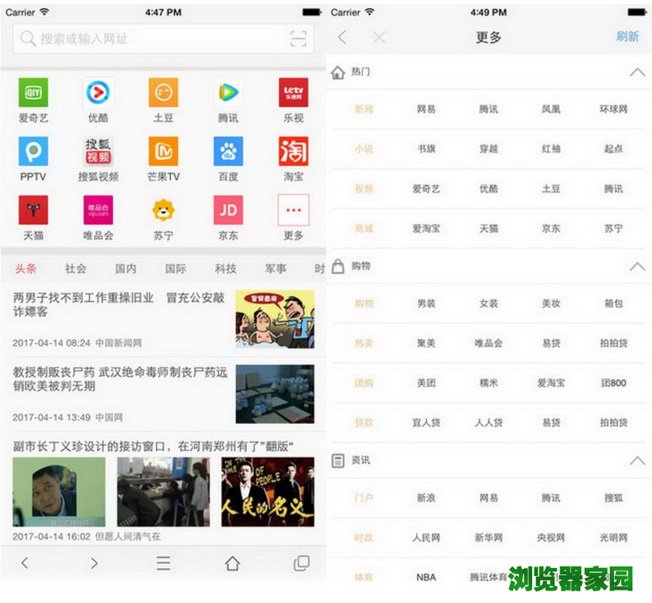
Task: Switch to the 科技 news tab
Action: (x=226, y=269)
